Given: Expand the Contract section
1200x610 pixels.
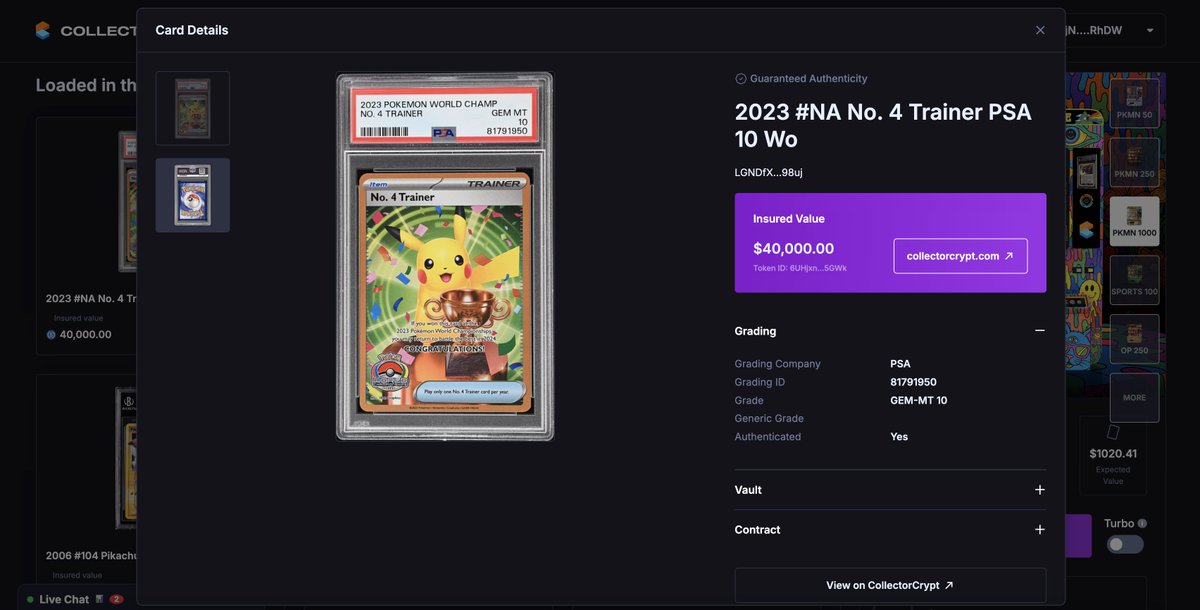Looking at the screenshot, I should pos(1040,530).
